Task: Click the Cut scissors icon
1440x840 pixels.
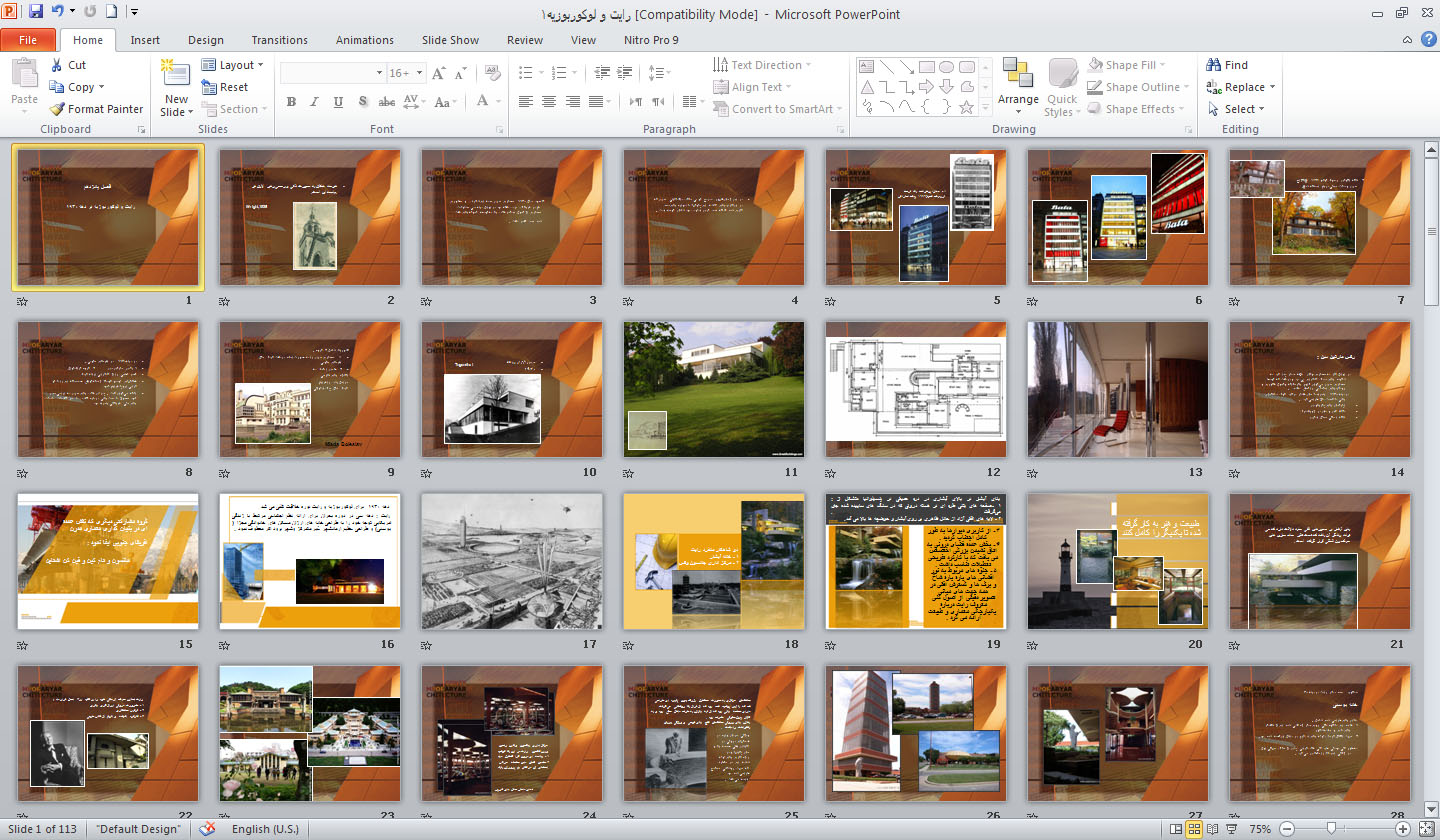Action: 57,65
